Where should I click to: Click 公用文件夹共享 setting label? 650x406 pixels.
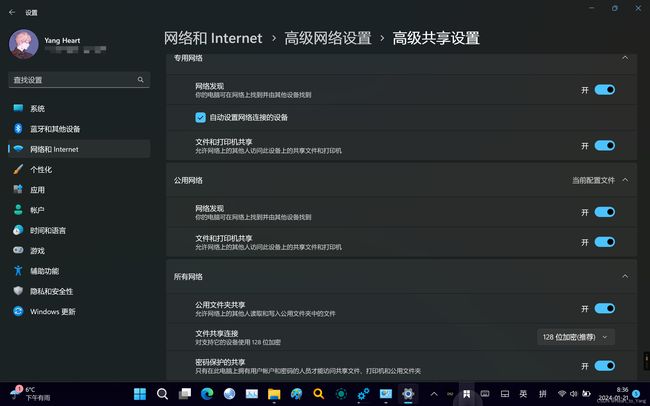(220, 305)
